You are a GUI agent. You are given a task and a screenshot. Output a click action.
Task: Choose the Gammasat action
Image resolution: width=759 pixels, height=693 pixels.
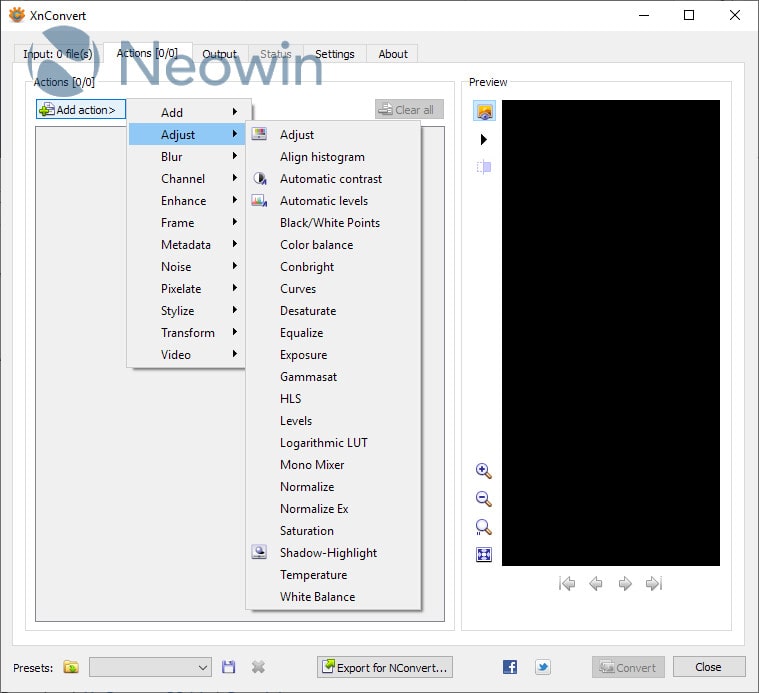[x=333, y=377]
